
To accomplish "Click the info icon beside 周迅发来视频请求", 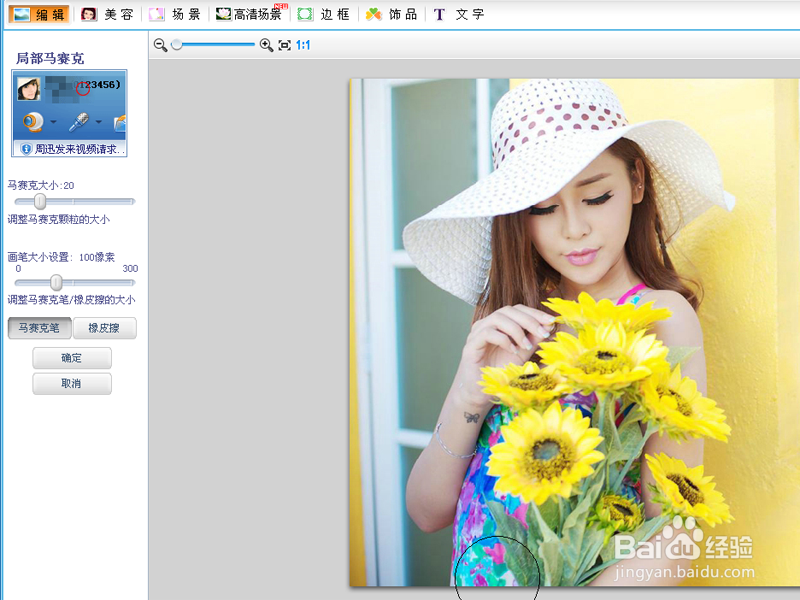I will [x=26, y=149].
